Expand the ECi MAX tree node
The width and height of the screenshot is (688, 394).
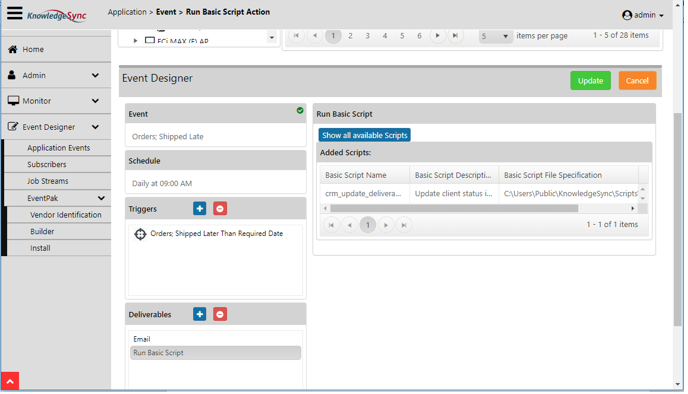click(135, 41)
